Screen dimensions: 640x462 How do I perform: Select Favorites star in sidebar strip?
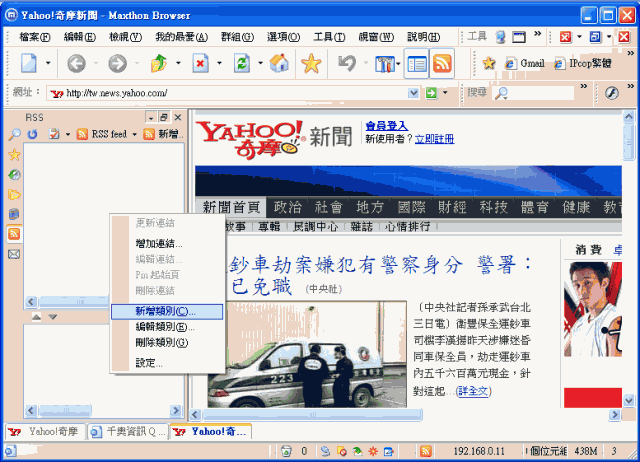pos(14,155)
